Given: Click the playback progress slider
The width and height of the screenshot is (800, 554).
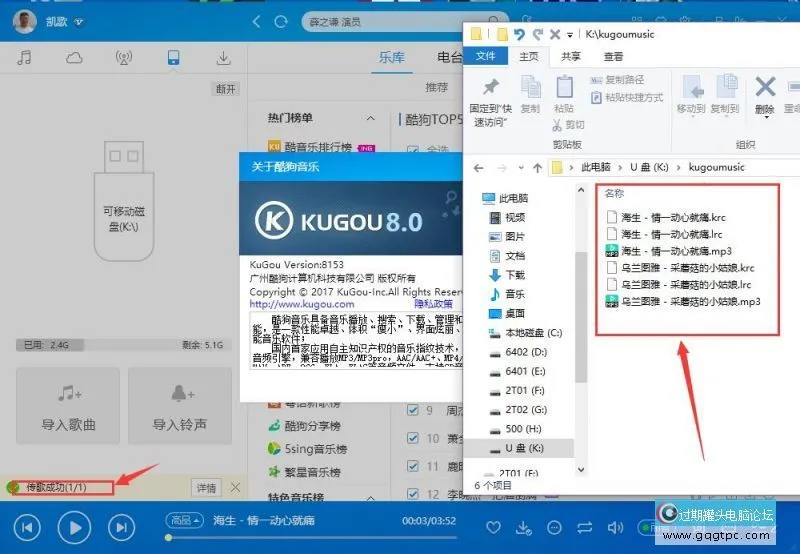Looking at the screenshot, I should [300, 537].
